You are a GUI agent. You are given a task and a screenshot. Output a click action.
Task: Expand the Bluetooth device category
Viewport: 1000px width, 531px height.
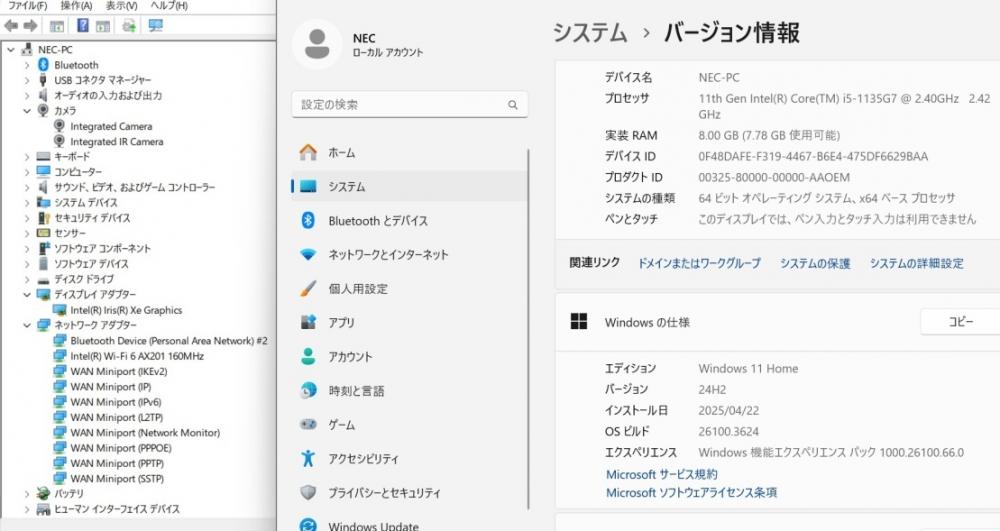tap(27, 65)
